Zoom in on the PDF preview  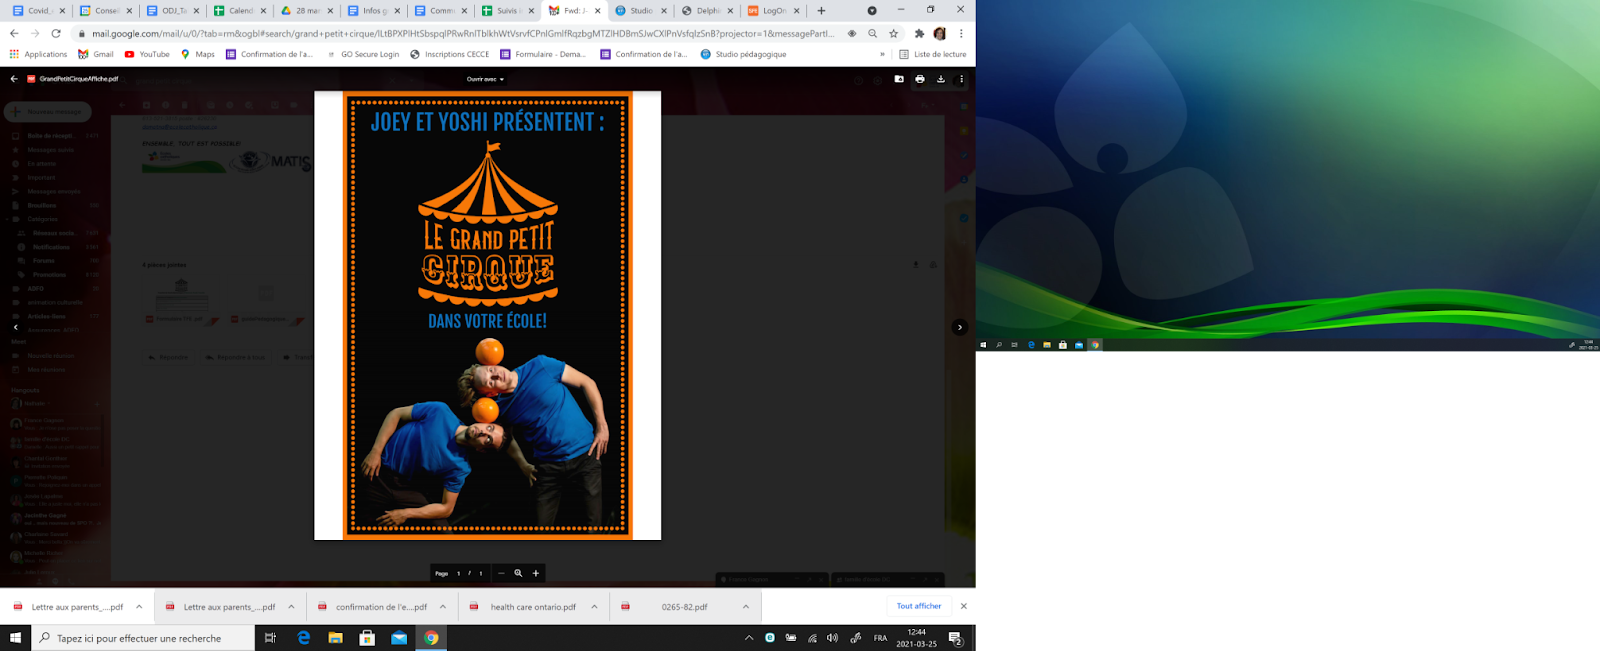536,573
